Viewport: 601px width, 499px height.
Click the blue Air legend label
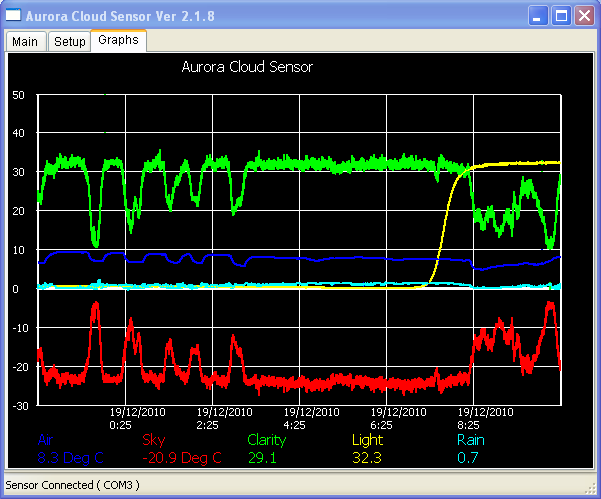pos(47,439)
